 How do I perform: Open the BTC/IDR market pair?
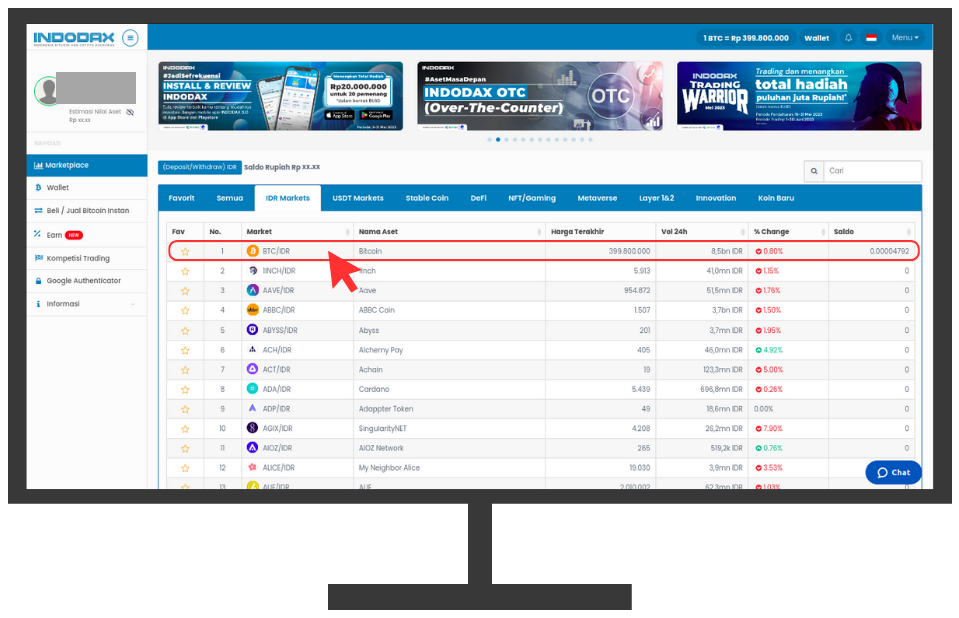276,251
